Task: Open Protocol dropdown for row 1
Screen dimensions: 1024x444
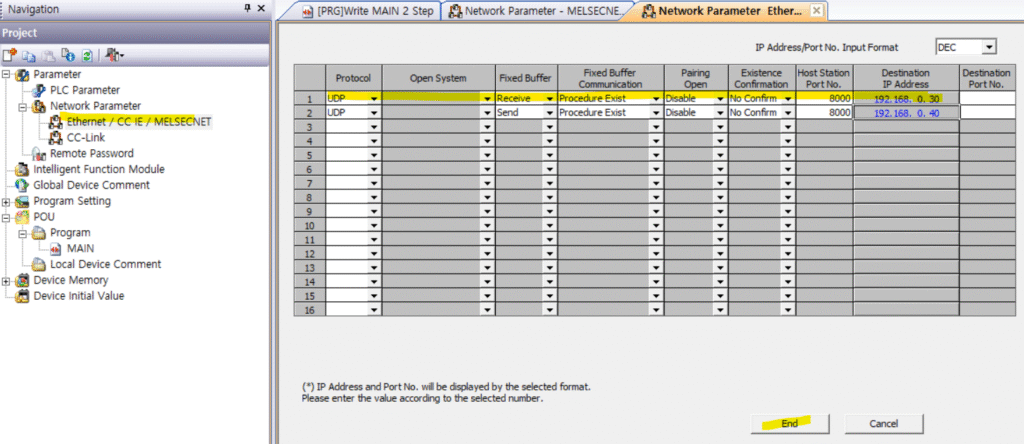Action: (x=374, y=99)
